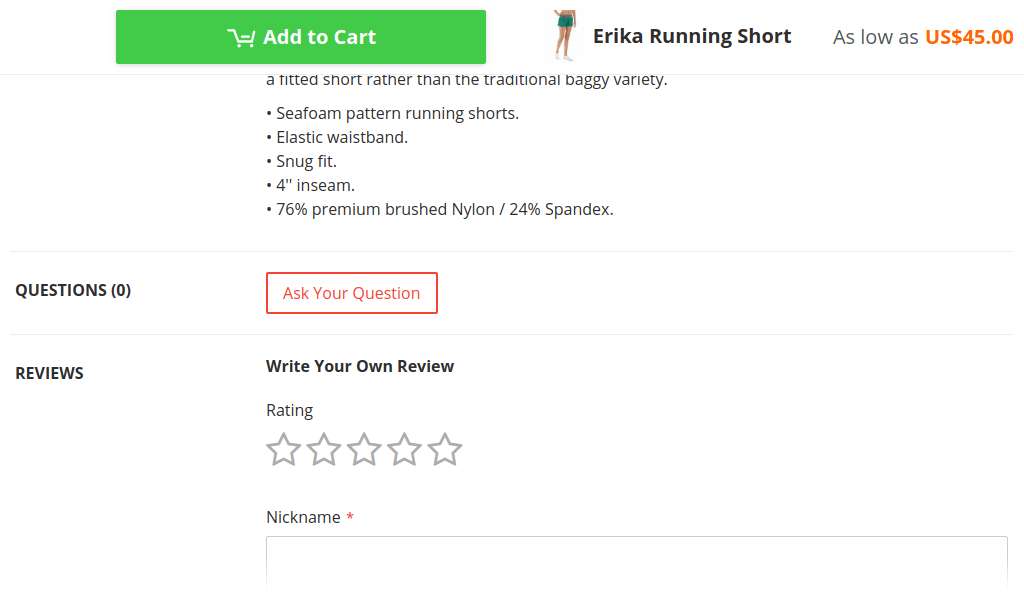This screenshot has width=1024, height=600.
Task: Click the Write Your Own Review heading
Action: [360, 366]
